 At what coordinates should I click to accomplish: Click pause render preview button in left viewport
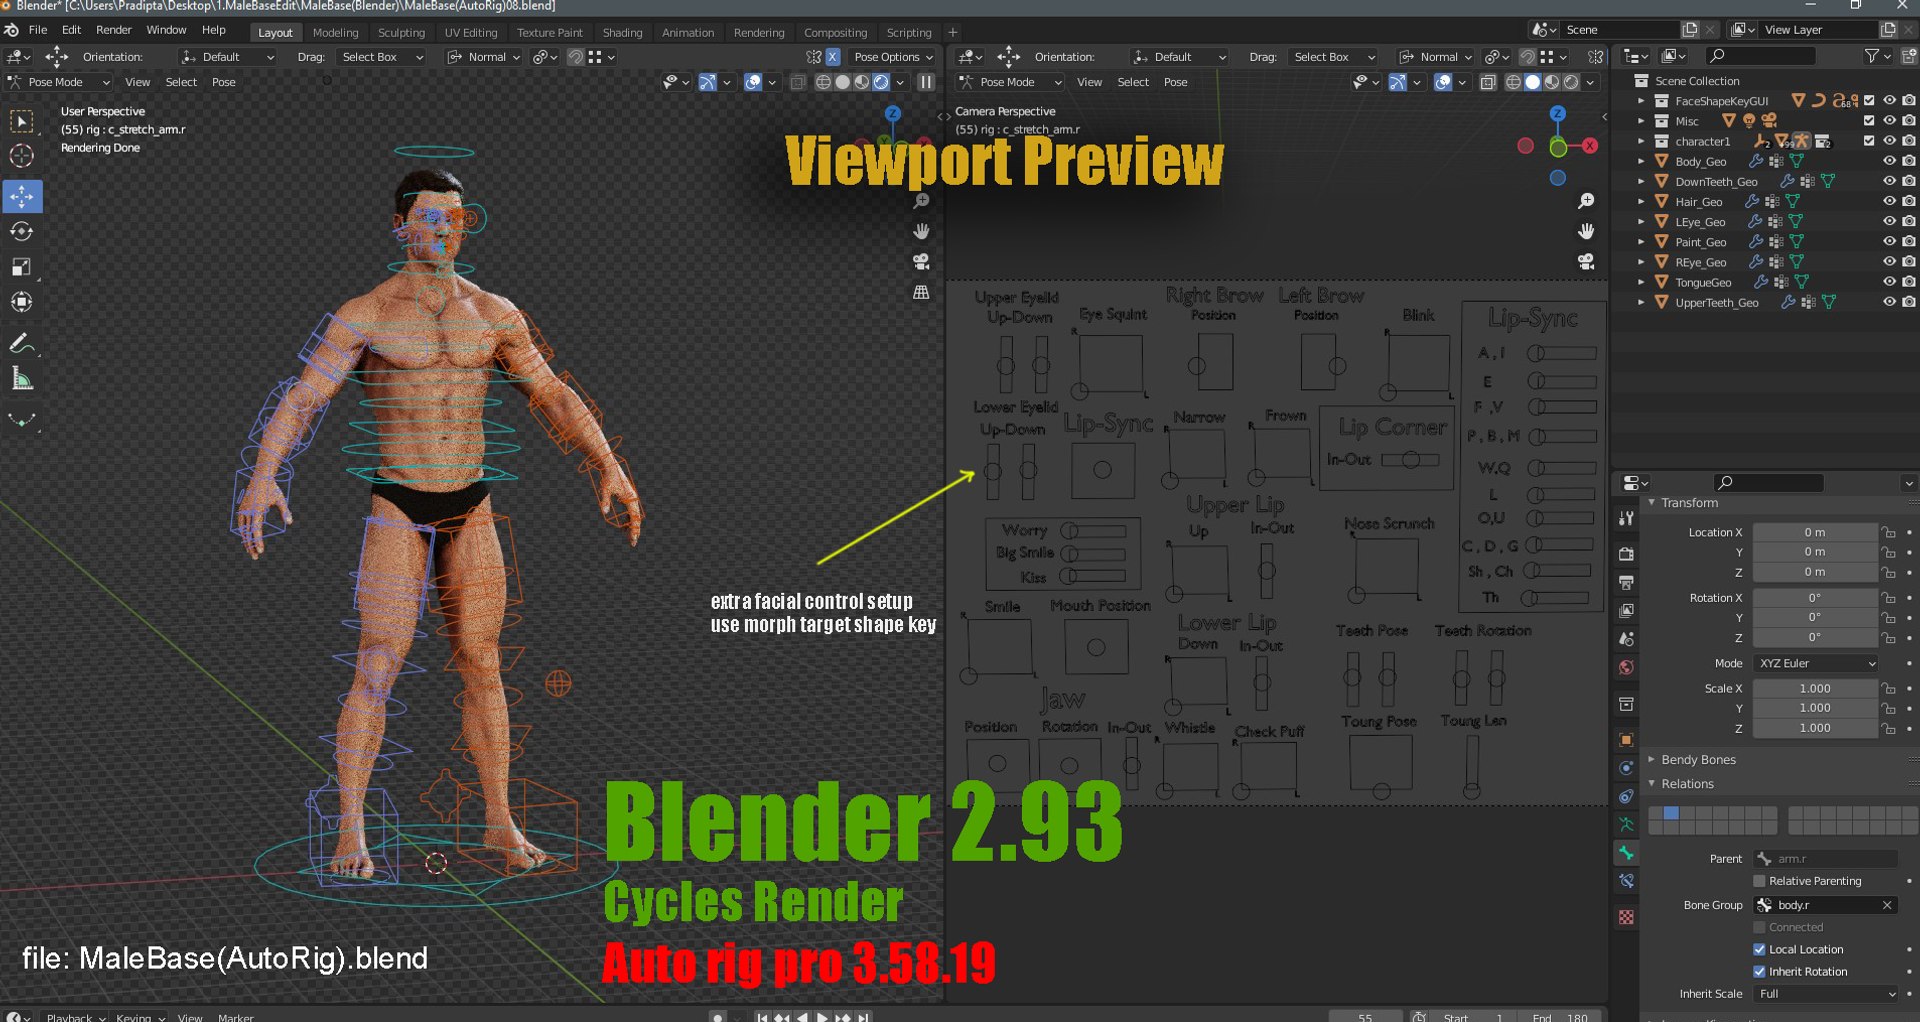click(926, 82)
